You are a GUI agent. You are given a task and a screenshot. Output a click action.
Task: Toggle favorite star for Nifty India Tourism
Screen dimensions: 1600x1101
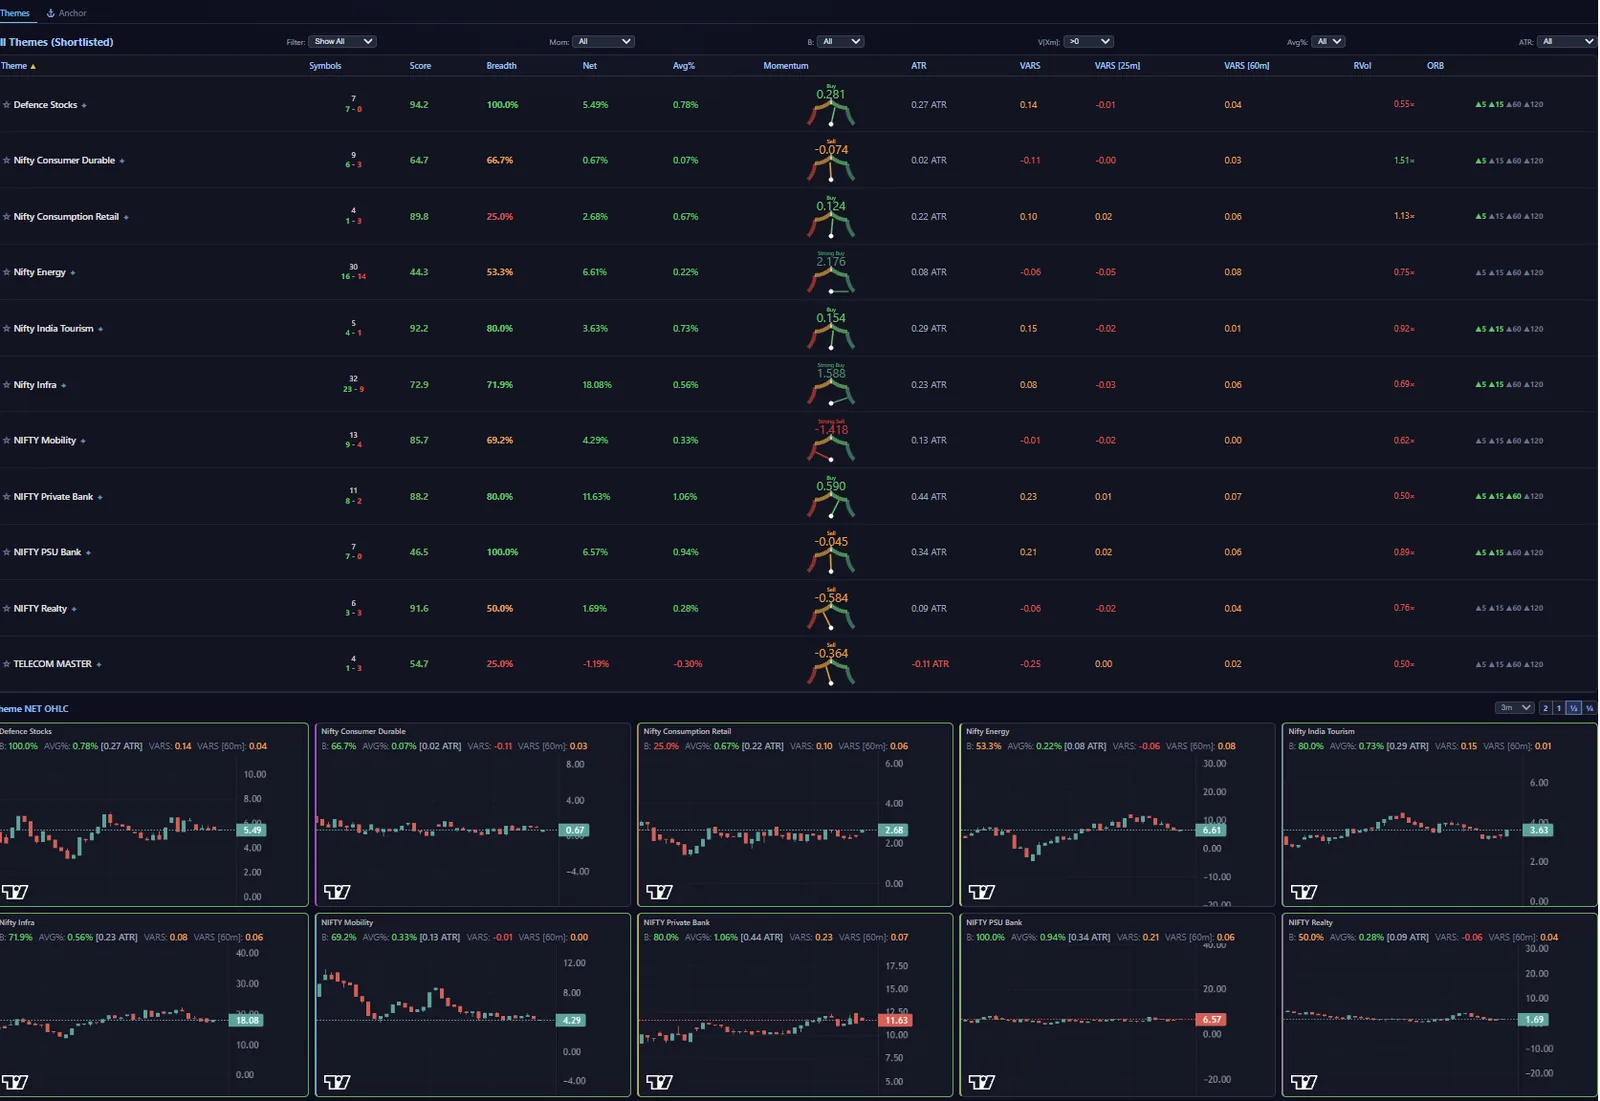[6, 329]
